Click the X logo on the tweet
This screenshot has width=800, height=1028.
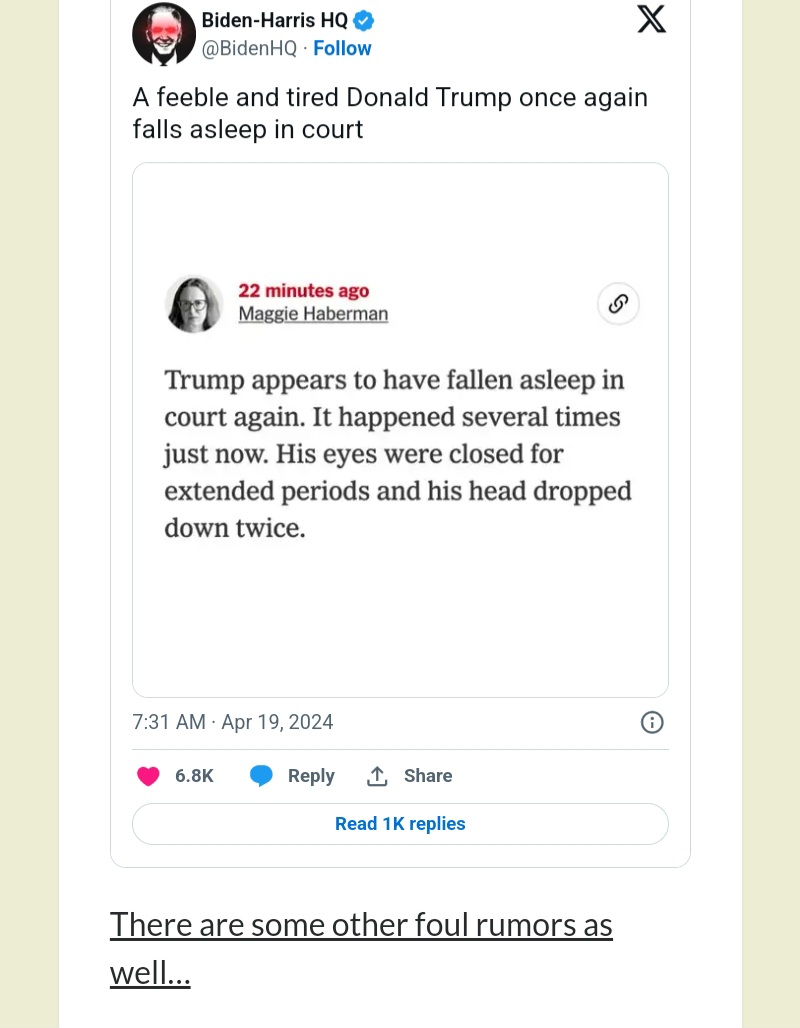pos(651,19)
